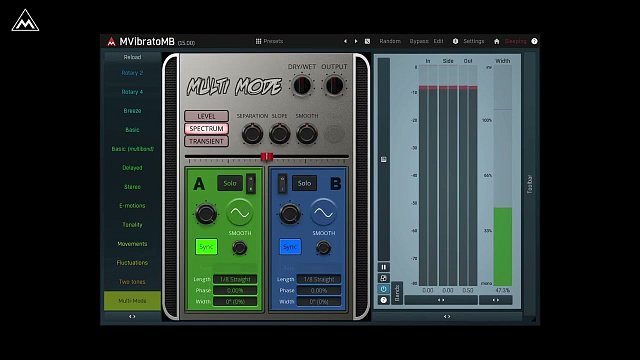Image resolution: width=640 pixels, height=360 pixels.
Task: Flip the rocker switch in band A
Action: tap(251, 184)
